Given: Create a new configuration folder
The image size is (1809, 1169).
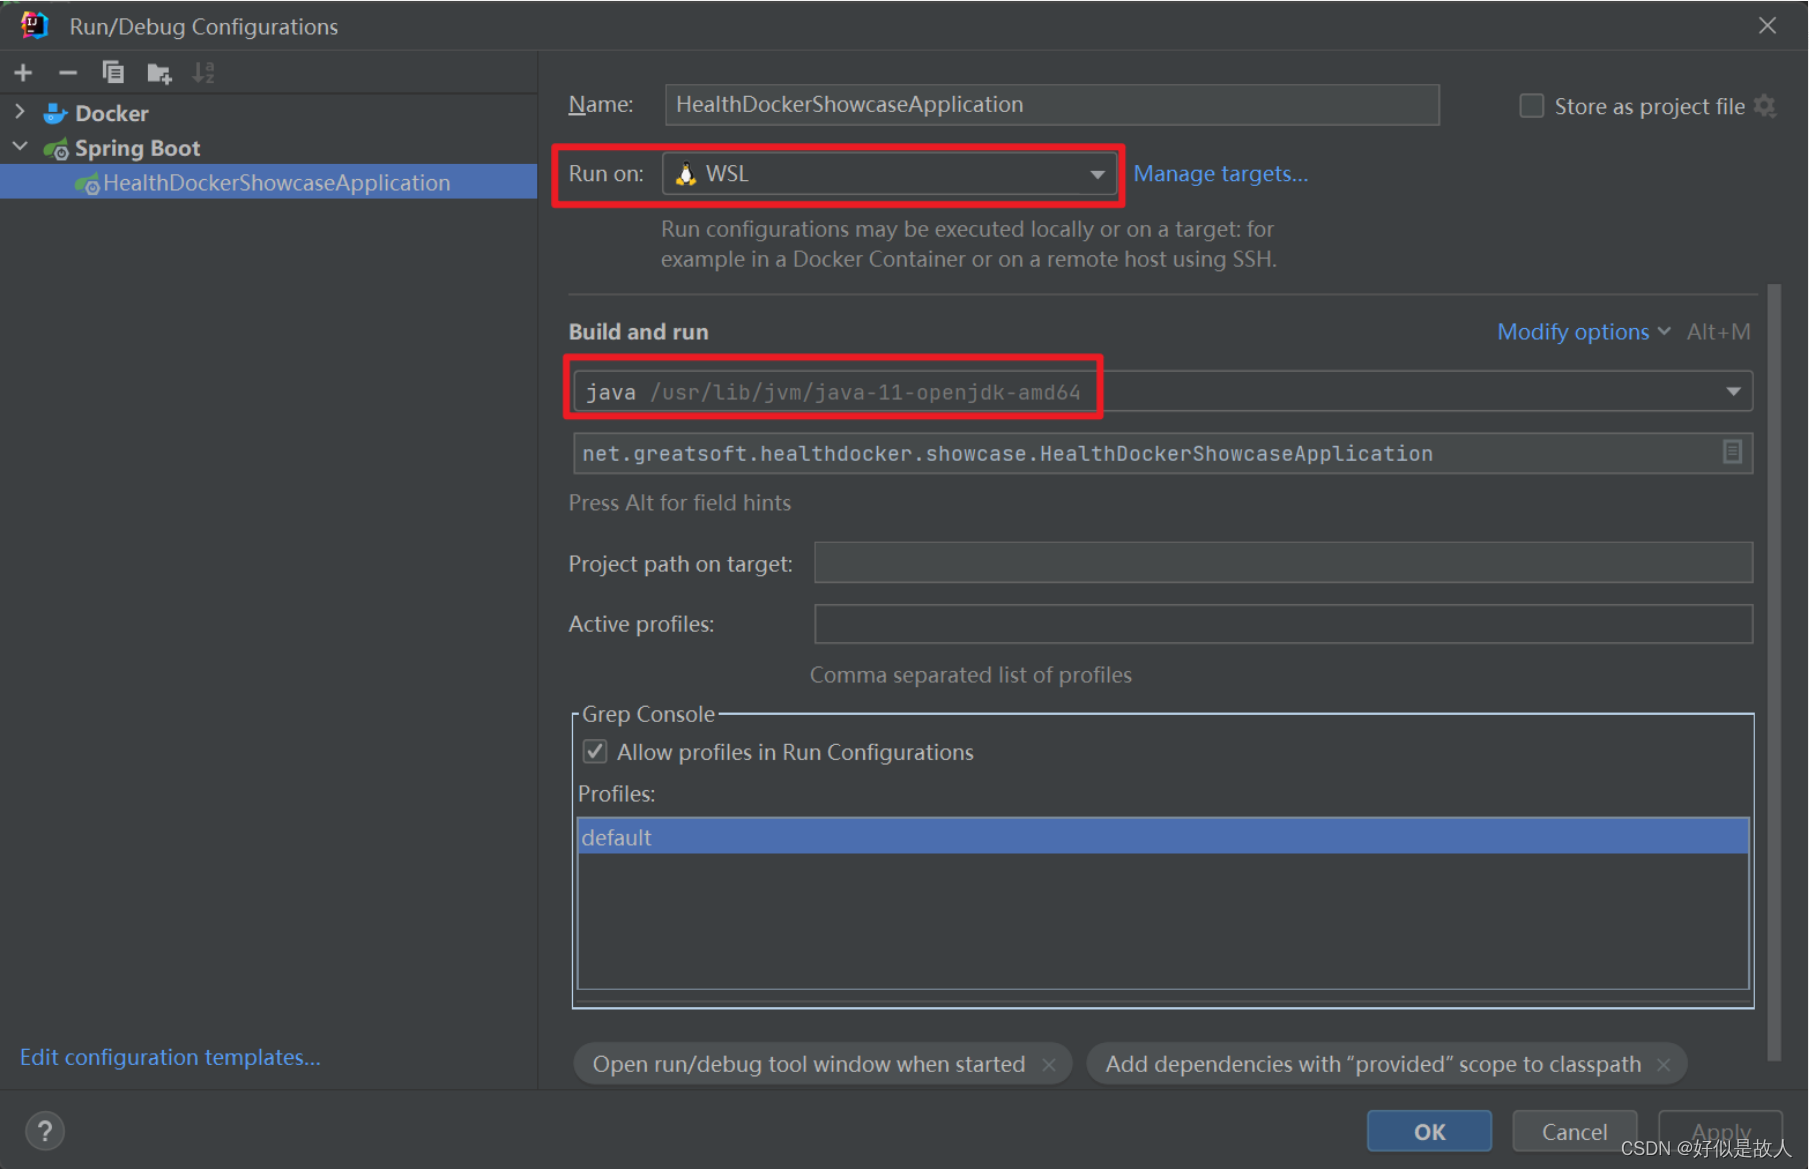Looking at the screenshot, I should 158,72.
